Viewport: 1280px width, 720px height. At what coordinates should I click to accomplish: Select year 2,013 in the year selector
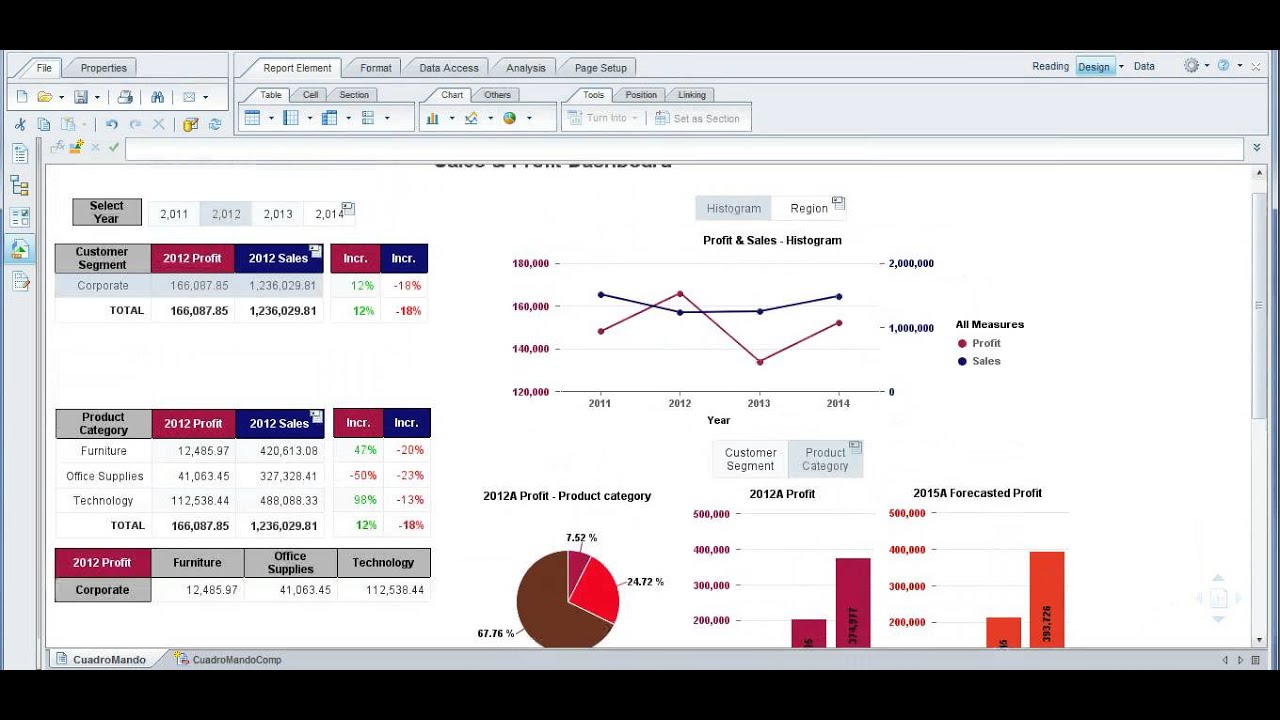pyautogui.click(x=278, y=214)
